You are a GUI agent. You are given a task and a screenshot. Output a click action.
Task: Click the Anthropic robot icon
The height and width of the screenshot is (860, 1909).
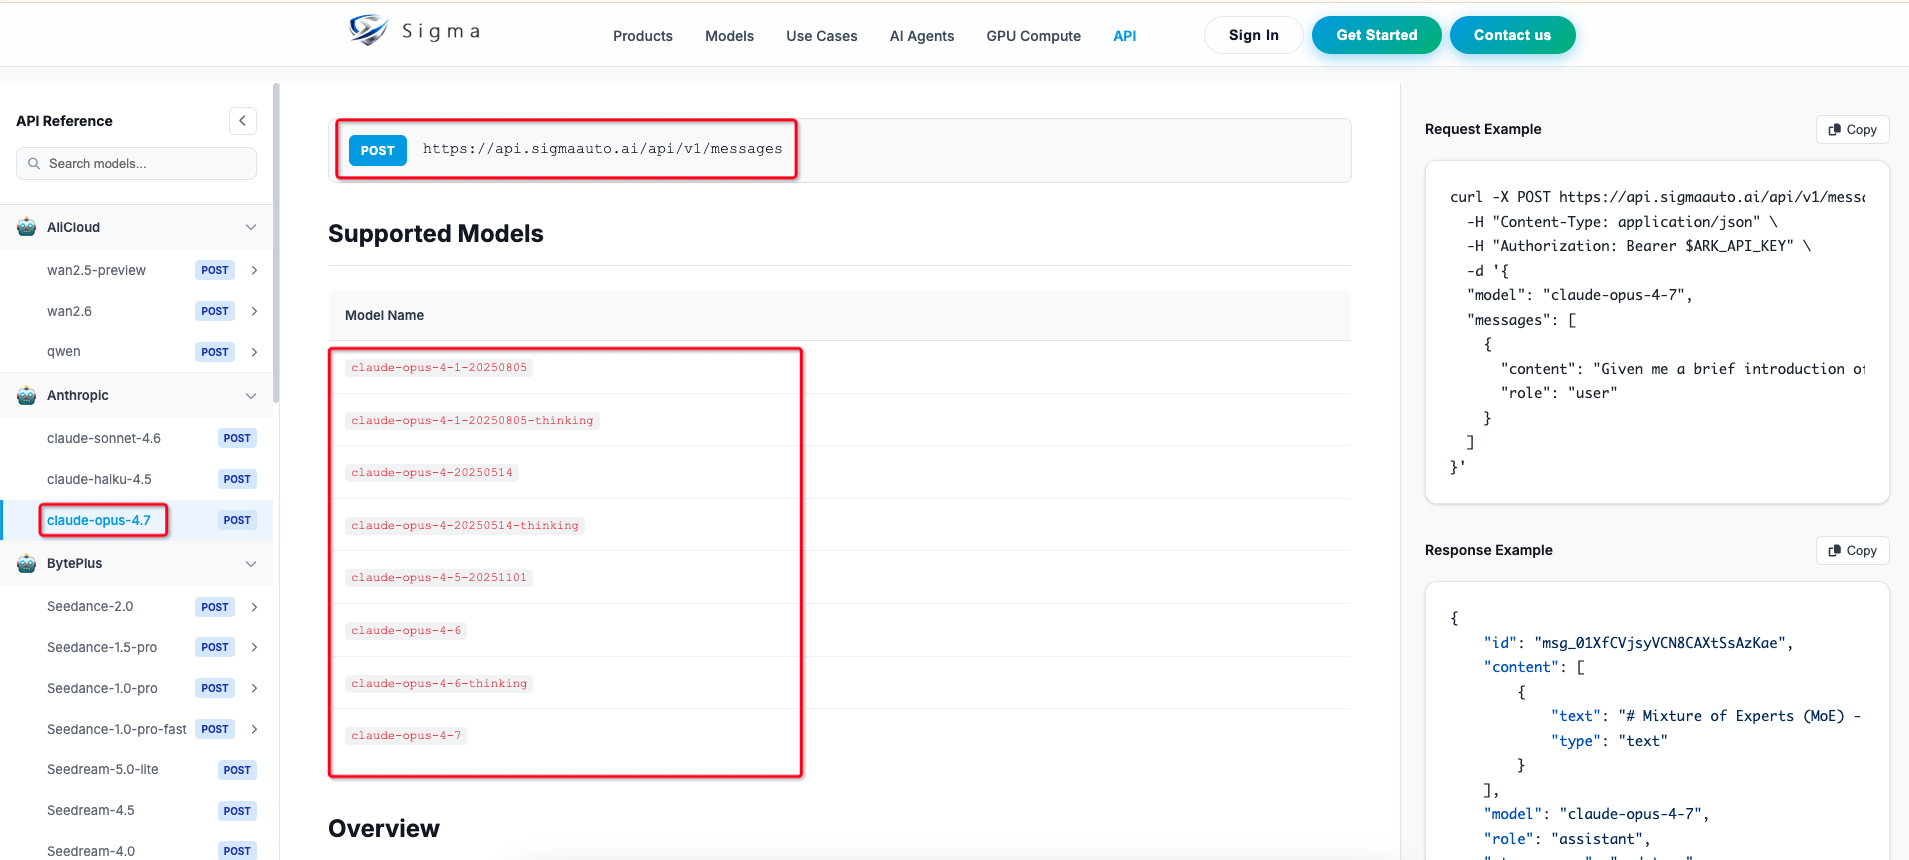tap(27, 395)
